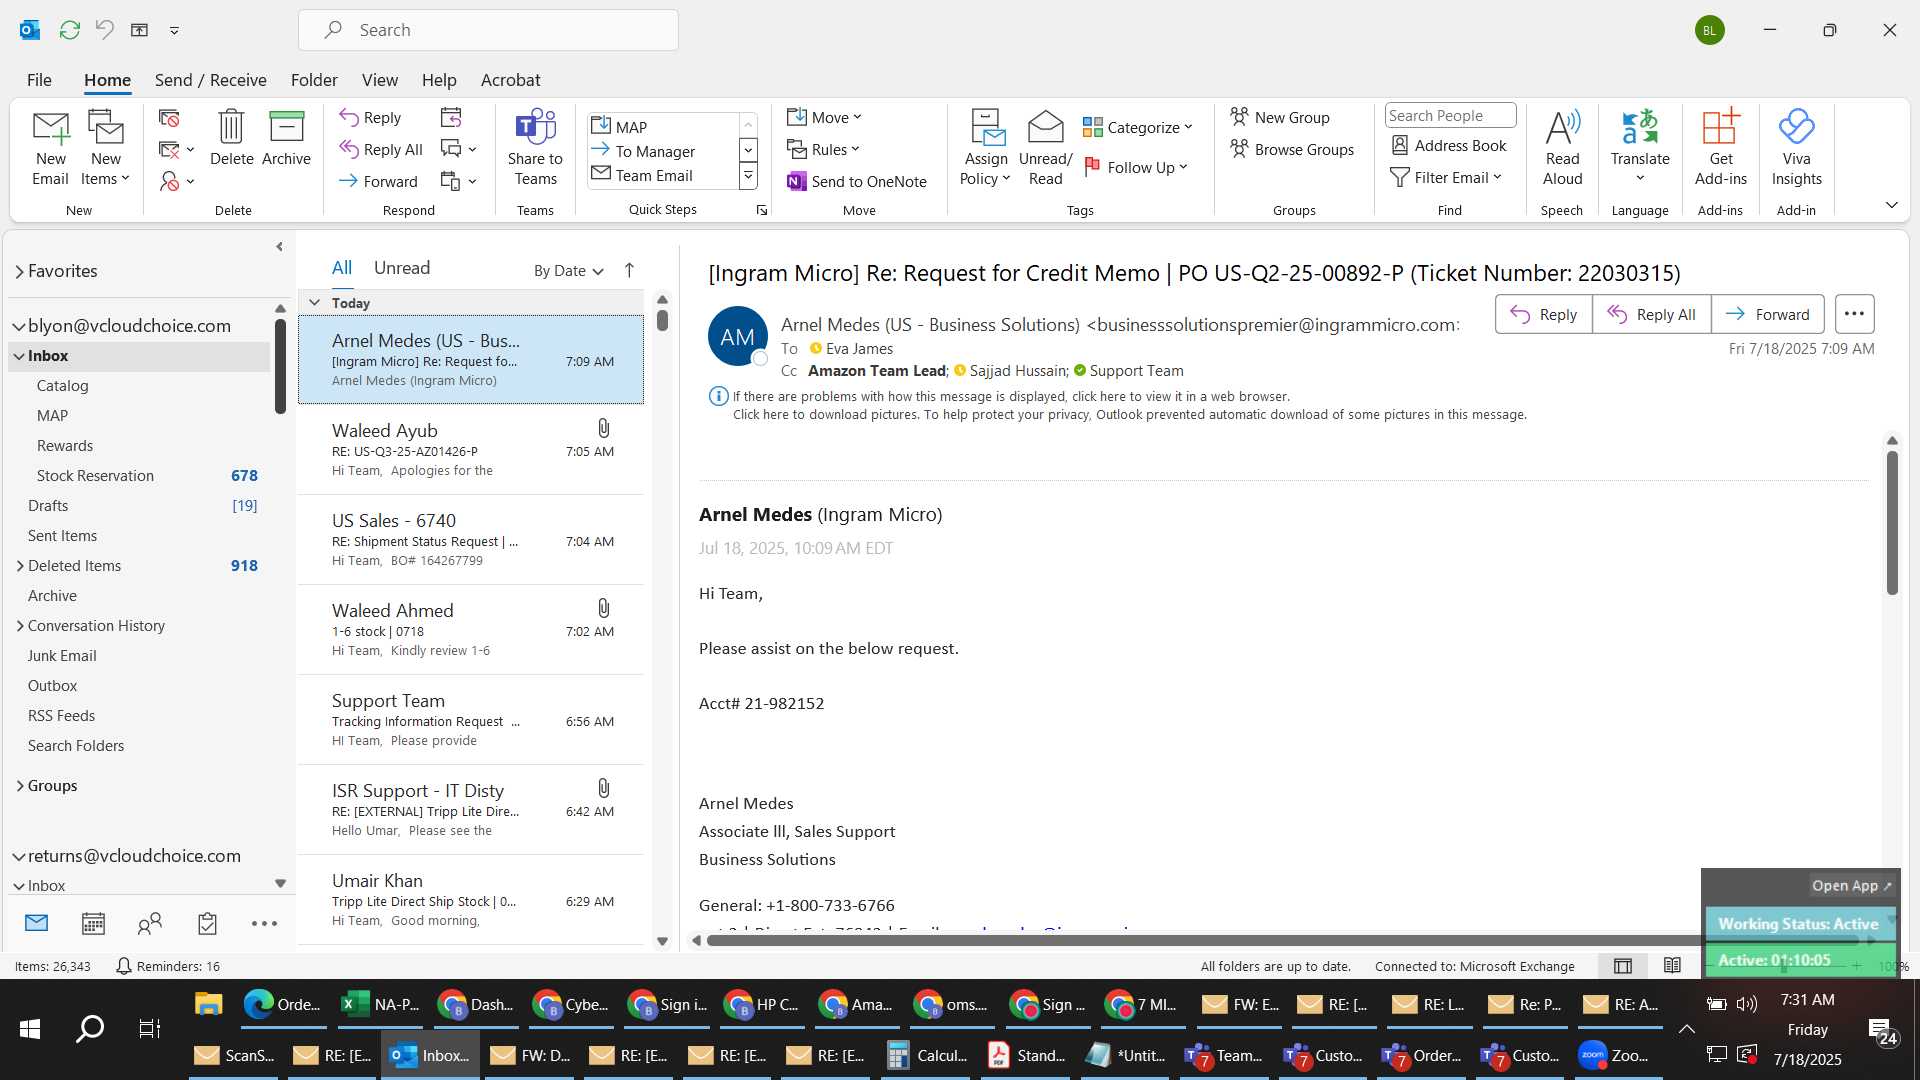Click the Send/Receive sync icon in title bar

point(69,30)
